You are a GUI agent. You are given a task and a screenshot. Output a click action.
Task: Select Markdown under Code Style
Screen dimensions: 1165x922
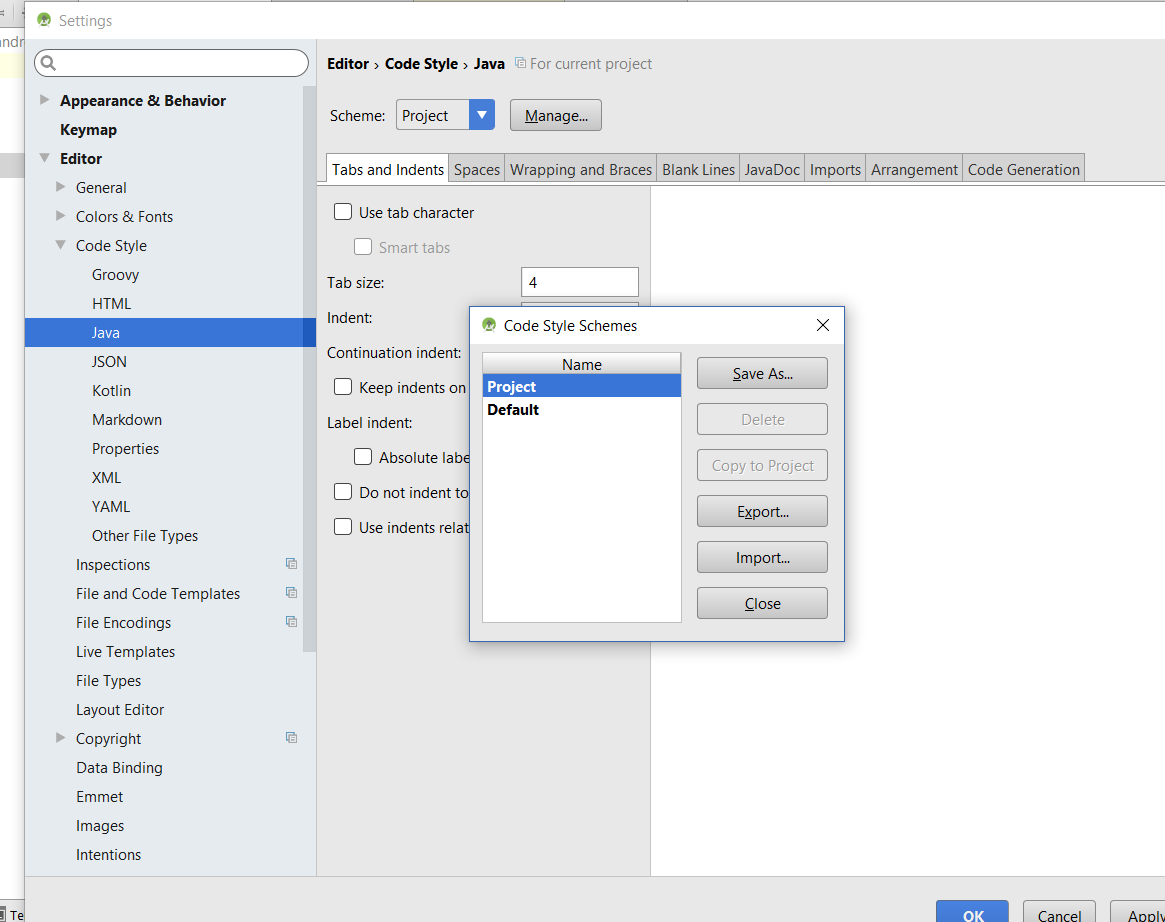127,419
